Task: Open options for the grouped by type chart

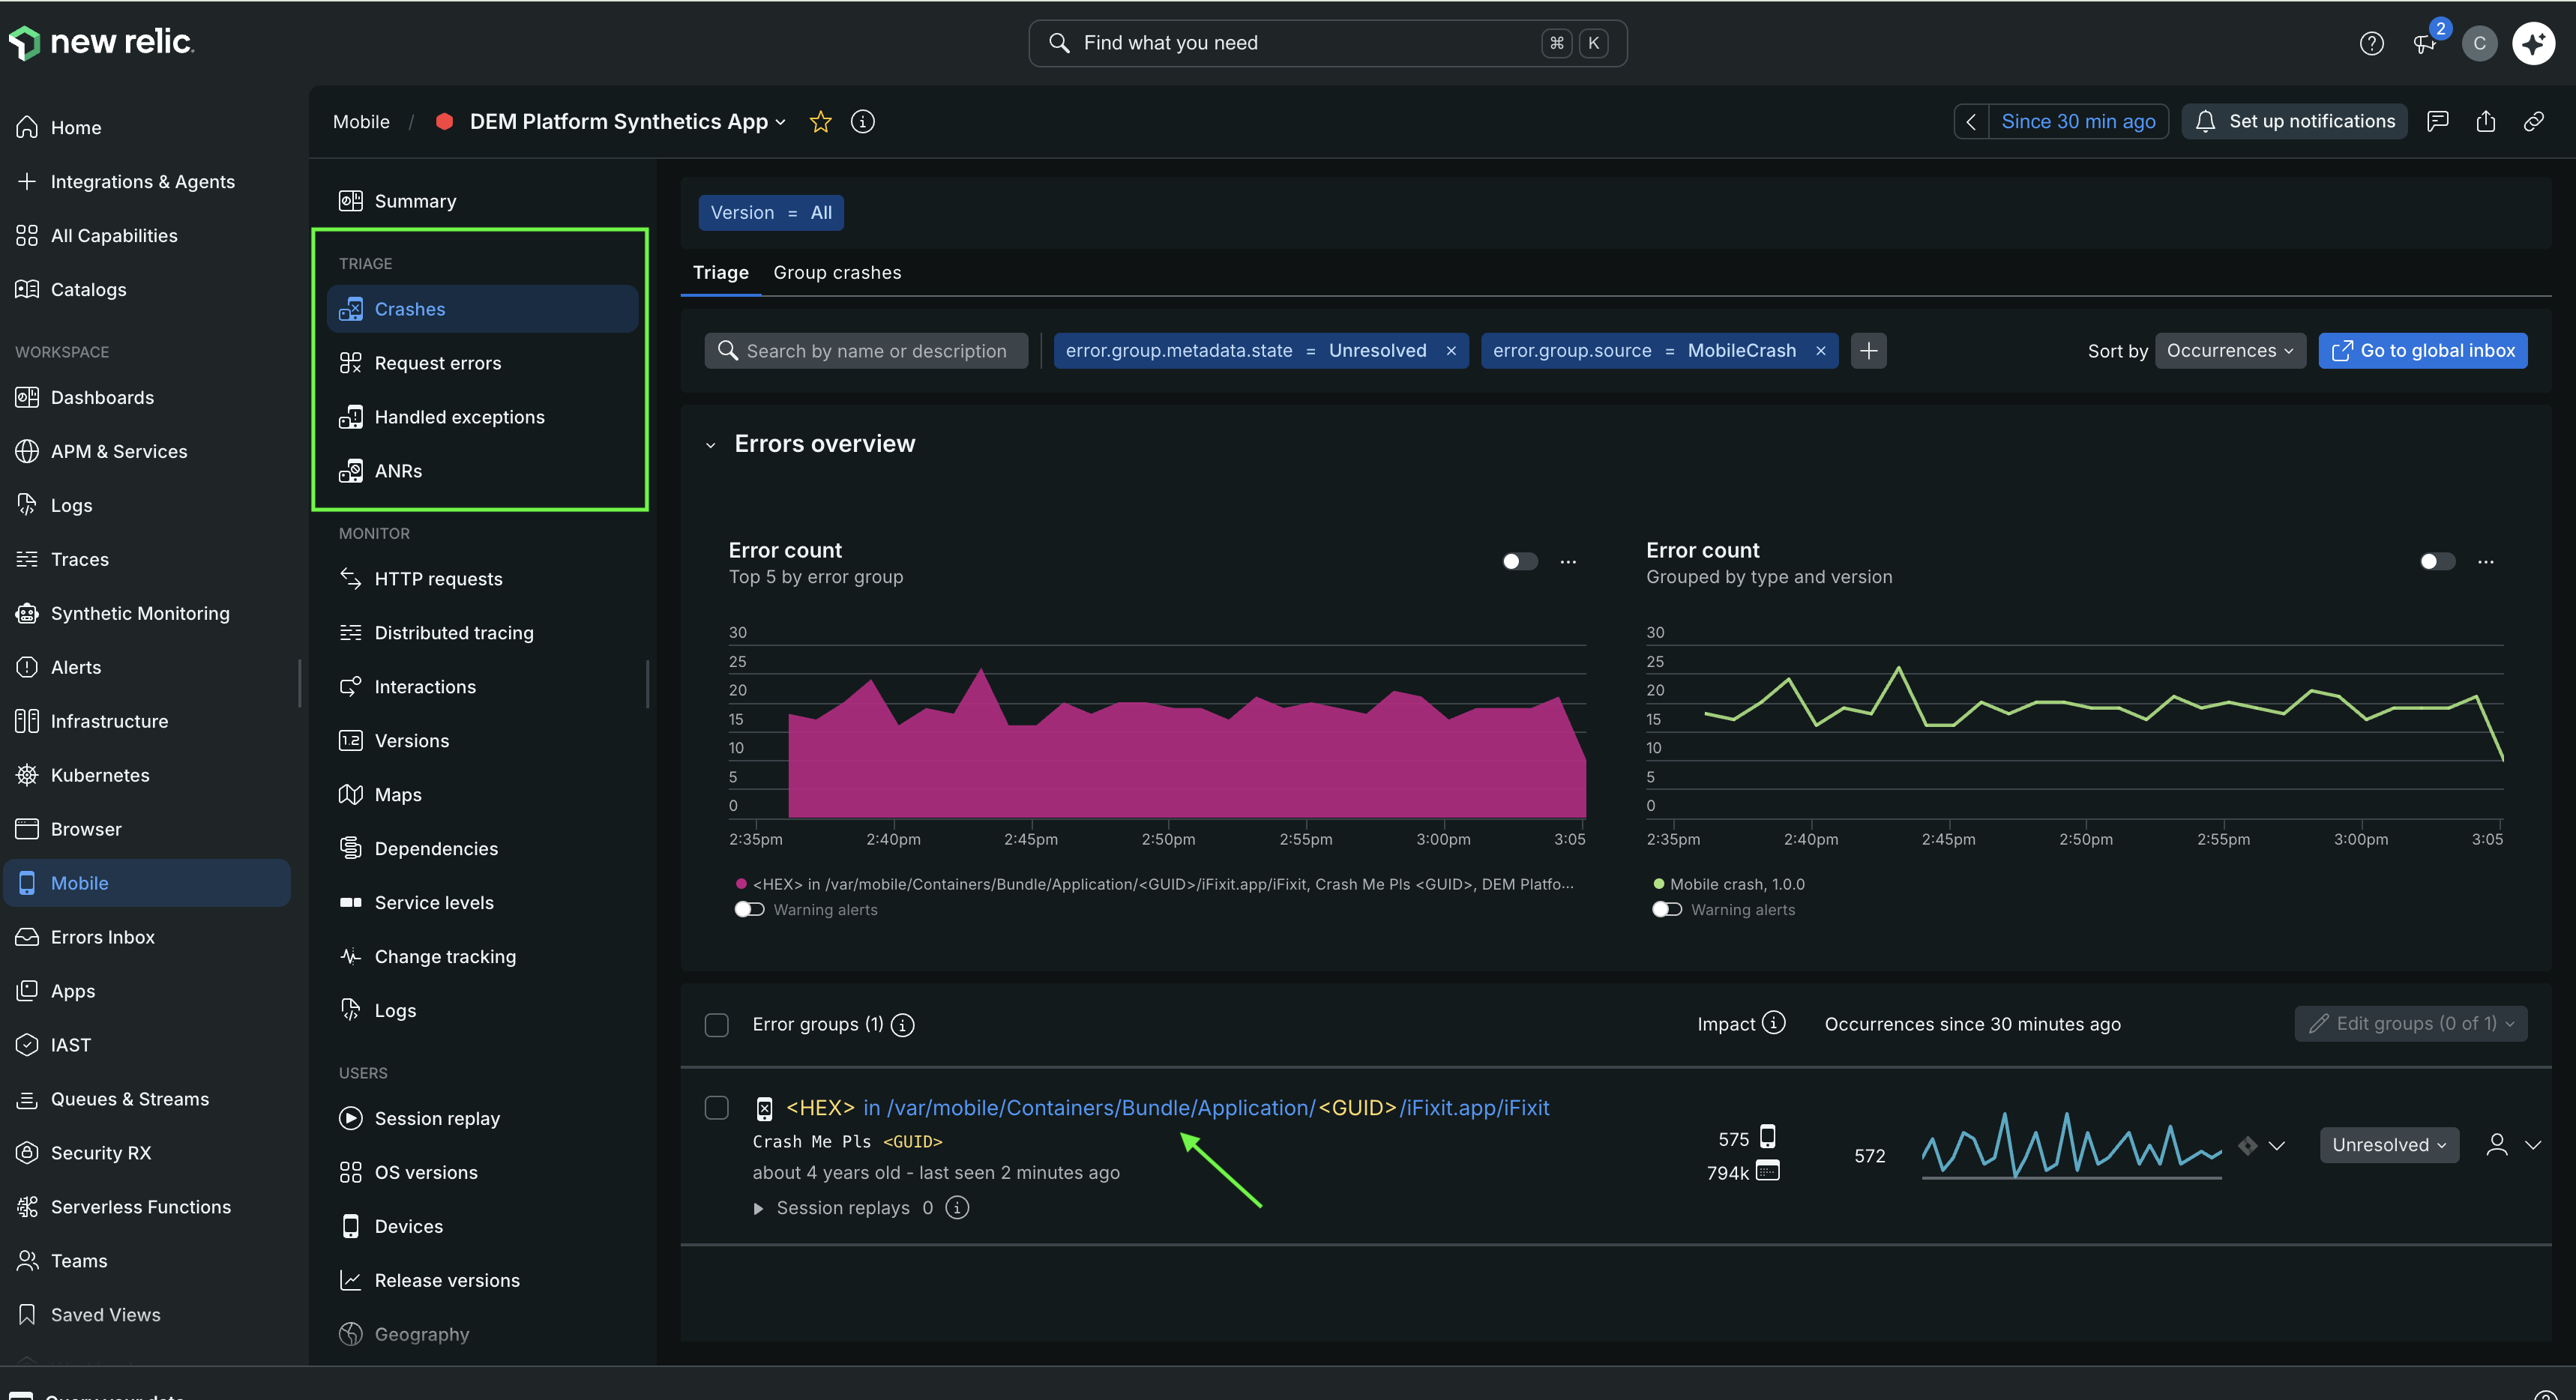Action: 2485,562
